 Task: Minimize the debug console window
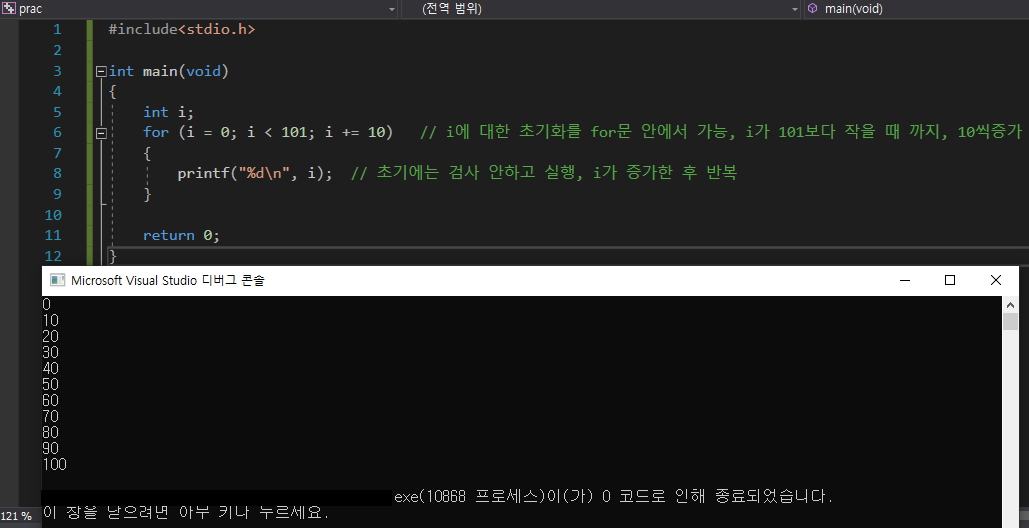pos(905,281)
